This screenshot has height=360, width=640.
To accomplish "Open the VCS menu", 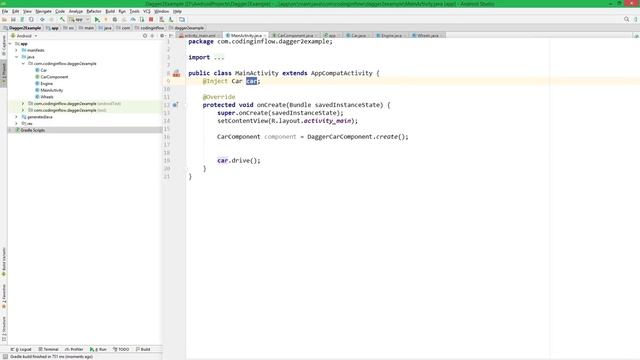I will click(147, 11).
